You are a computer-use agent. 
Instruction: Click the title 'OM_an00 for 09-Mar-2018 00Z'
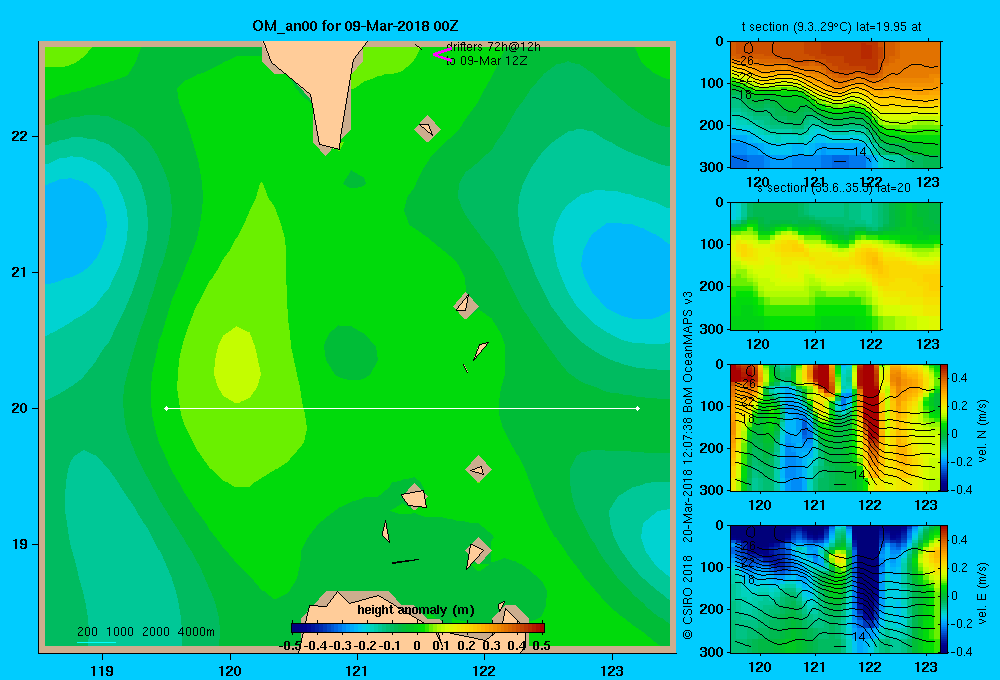pyautogui.click(x=355, y=26)
